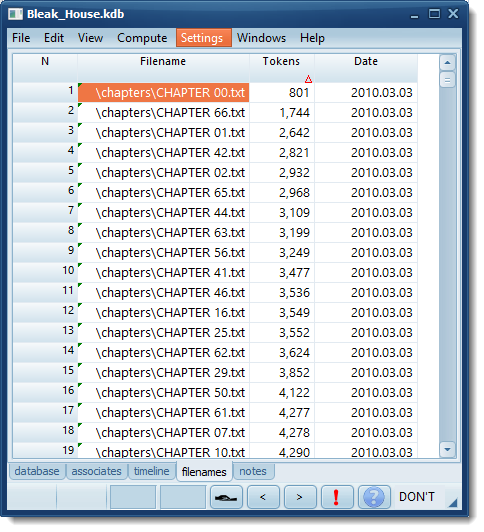Sort by the Date column header
This screenshot has height=532, width=484.
366,68
